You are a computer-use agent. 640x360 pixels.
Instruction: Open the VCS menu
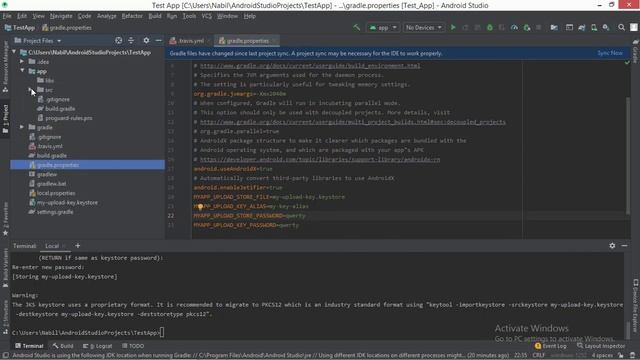pyautogui.click(x=207, y=16)
